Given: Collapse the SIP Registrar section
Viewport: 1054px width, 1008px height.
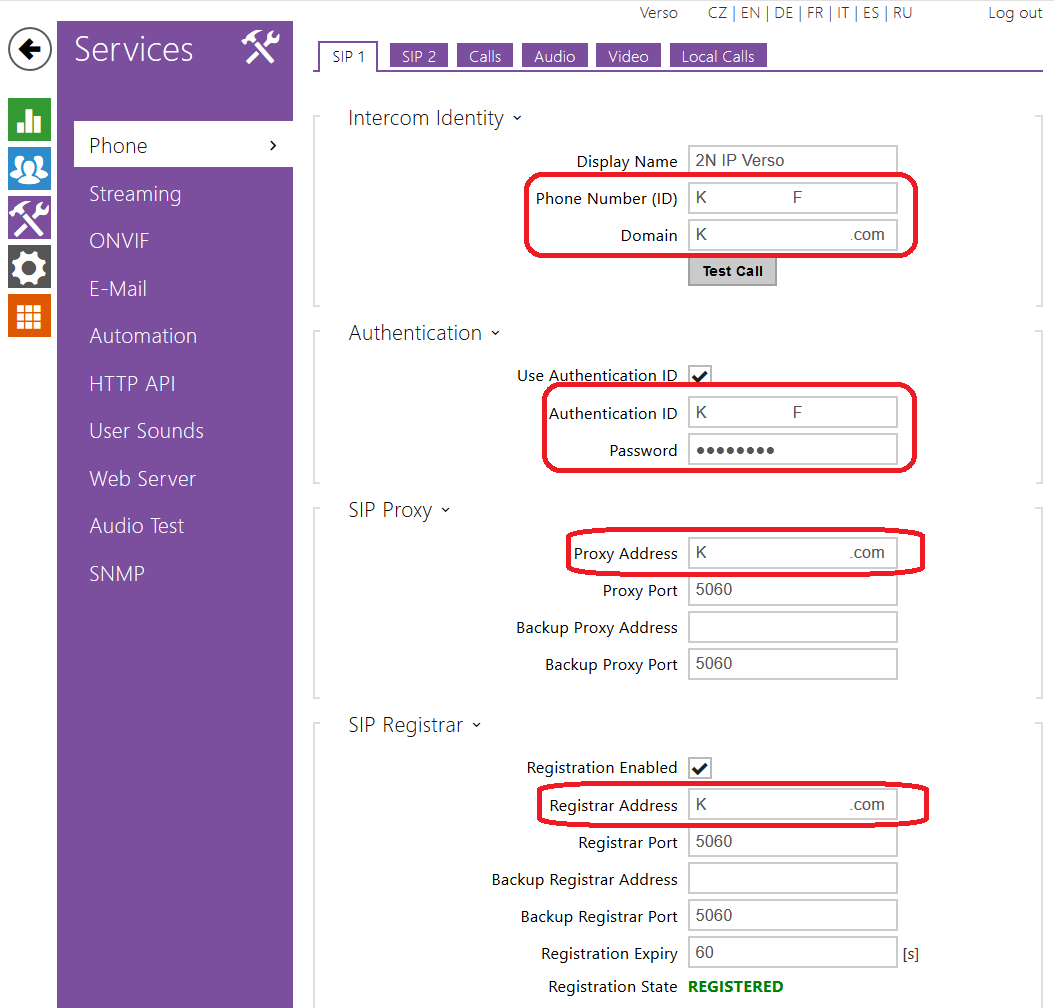Looking at the screenshot, I should pyautogui.click(x=476, y=725).
